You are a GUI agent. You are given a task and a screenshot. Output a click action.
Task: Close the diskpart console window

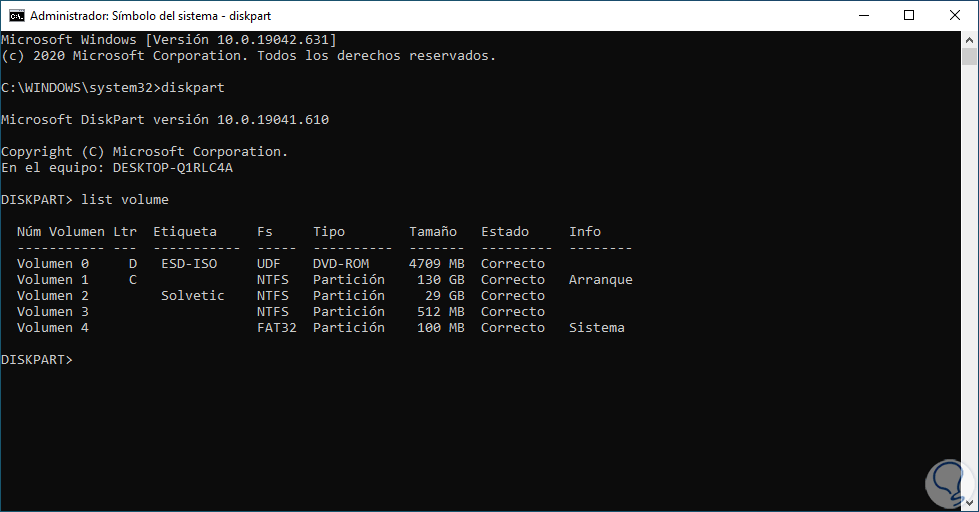tap(955, 15)
